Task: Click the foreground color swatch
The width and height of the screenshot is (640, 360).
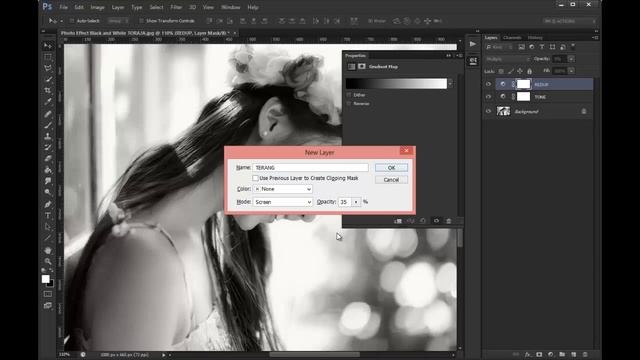Action: tap(45, 279)
